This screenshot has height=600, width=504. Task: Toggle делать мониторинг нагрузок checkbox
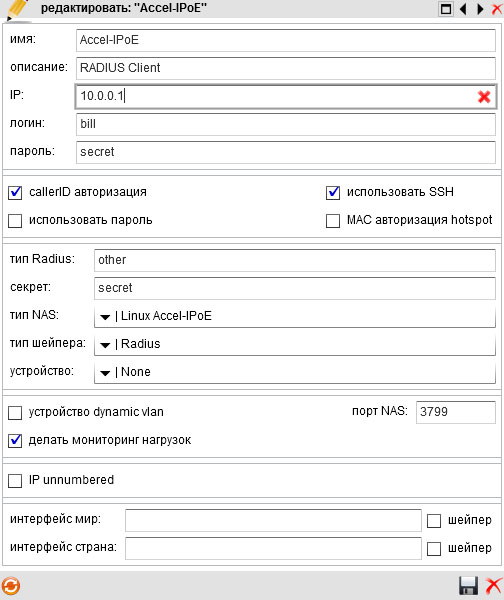[15, 441]
